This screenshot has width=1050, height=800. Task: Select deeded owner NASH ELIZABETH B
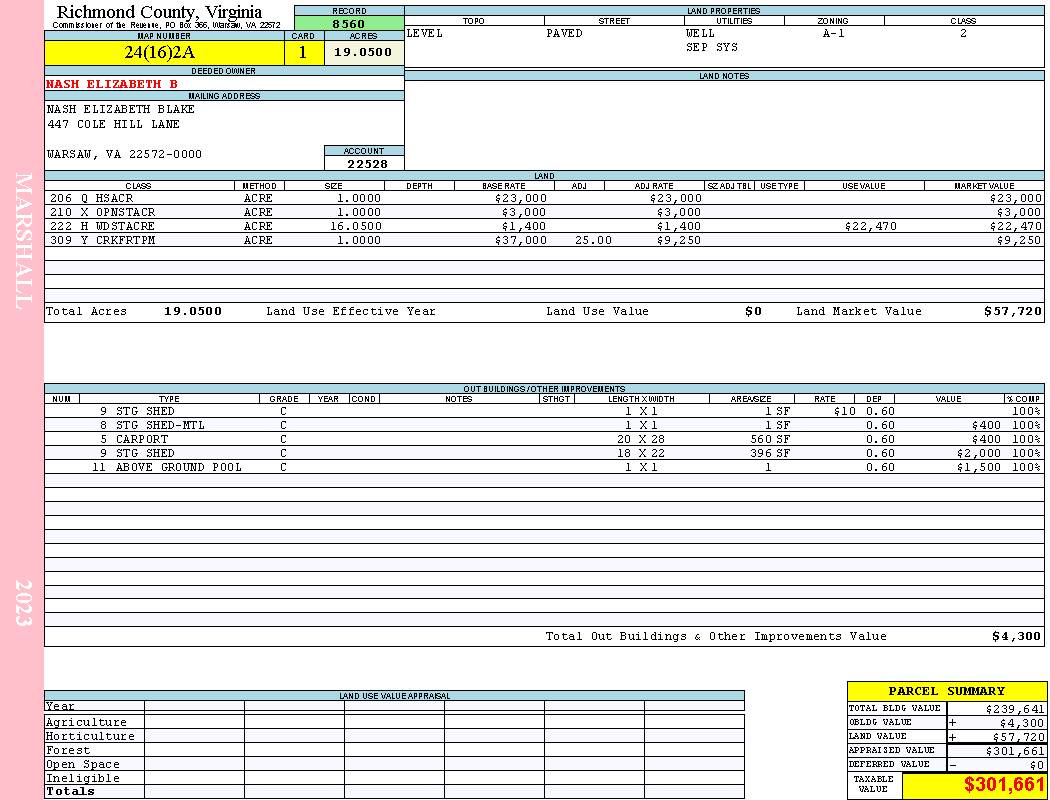pos(112,84)
